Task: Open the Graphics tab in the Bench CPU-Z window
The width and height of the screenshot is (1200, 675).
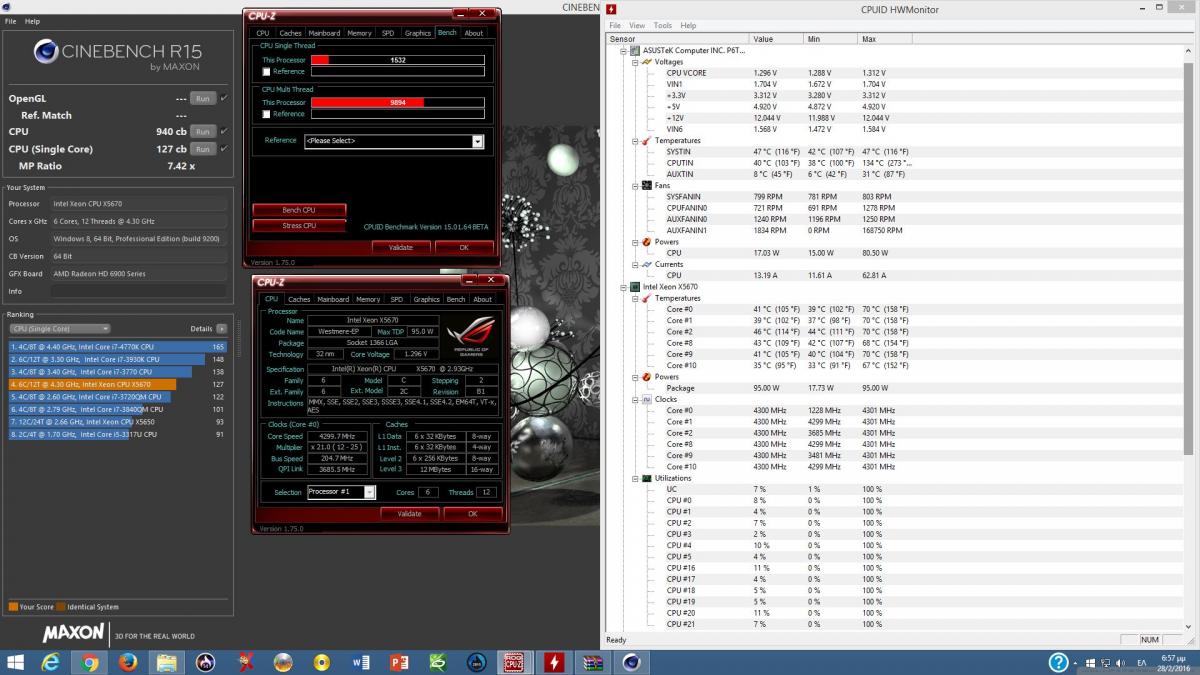Action: click(x=419, y=33)
